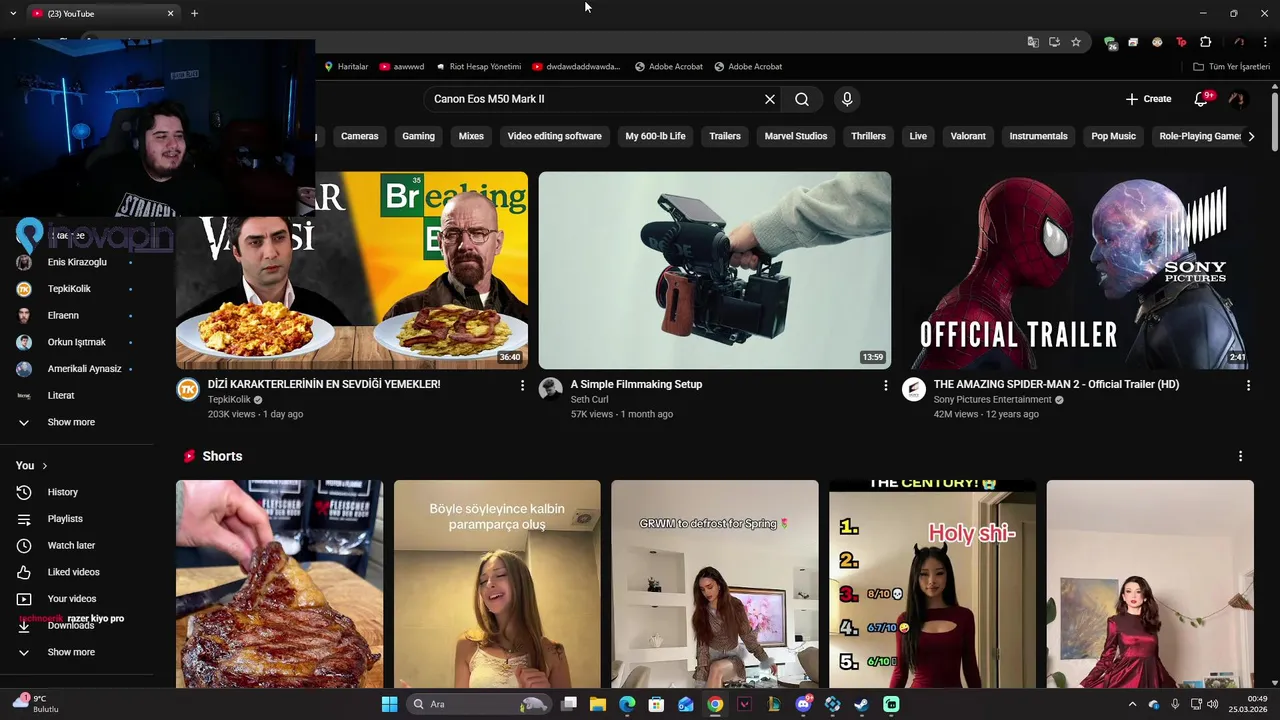The width and height of the screenshot is (1280, 720).
Task: Close the YouTube browser tab
Action: click(x=170, y=13)
